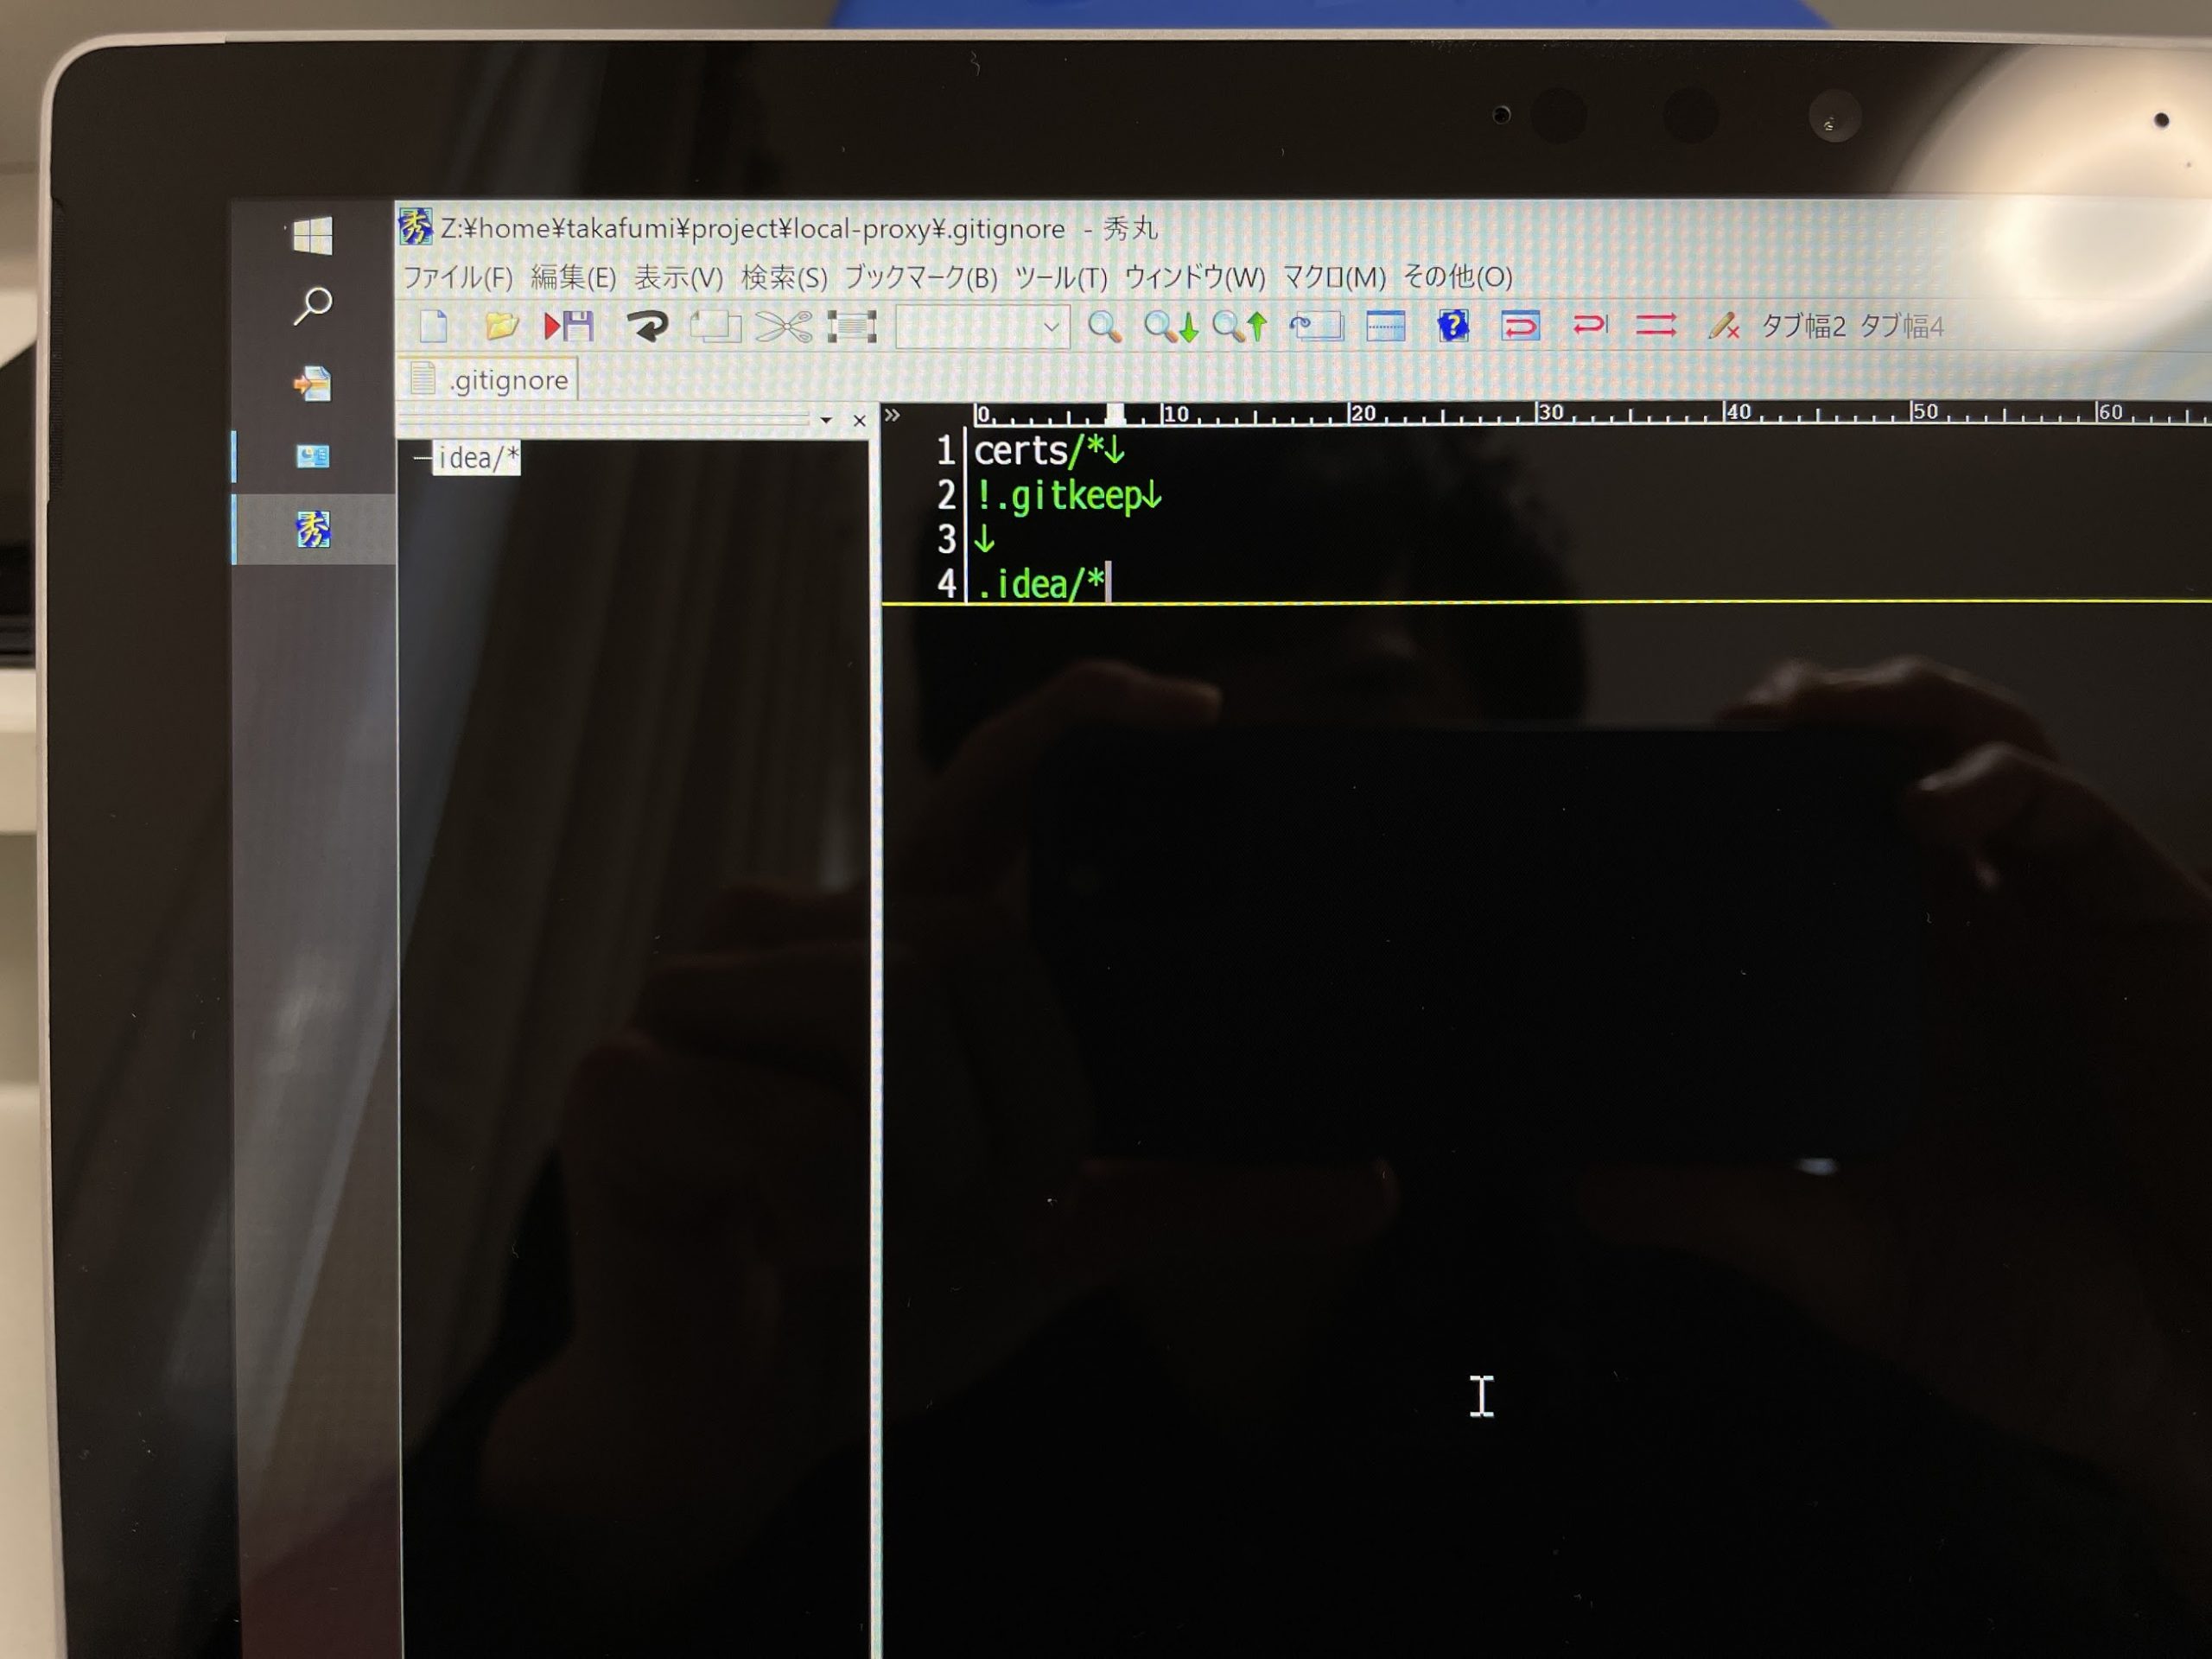Click the Find previous up-arrow icon
Image resolution: width=2212 pixels, height=1659 pixels.
(1240, 327)
